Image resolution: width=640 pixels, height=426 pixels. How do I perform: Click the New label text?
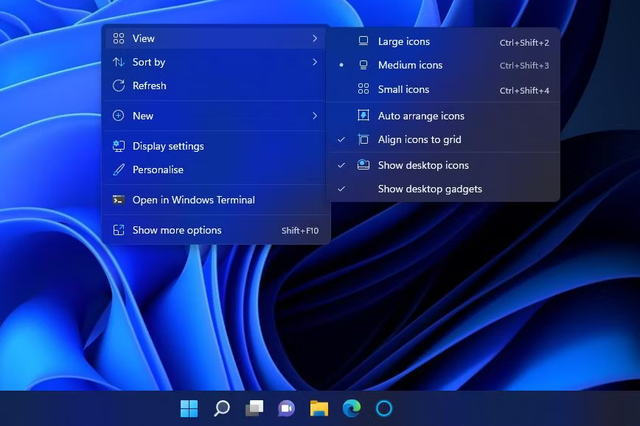click(143, 116)
